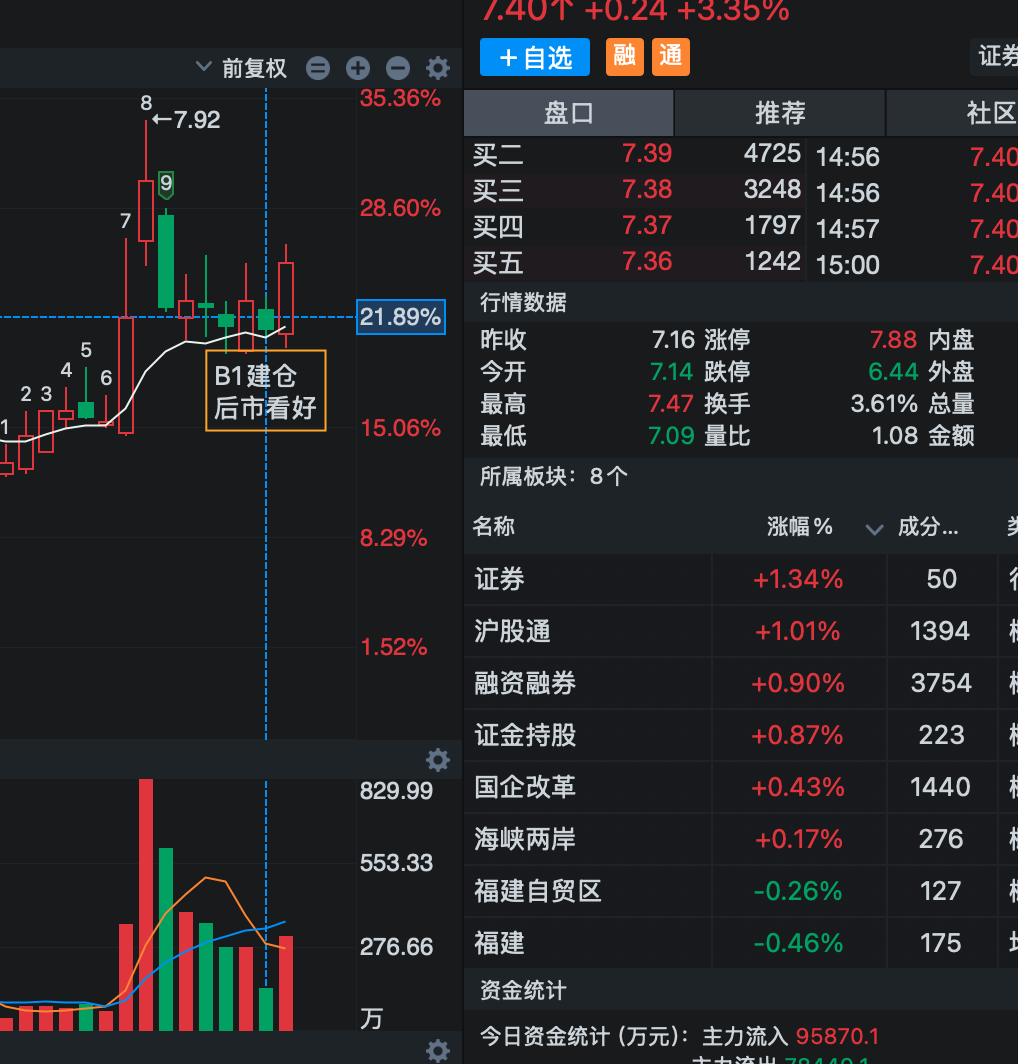
Task: Click the orange 融 margin trading icon
Action: point(624,57)
